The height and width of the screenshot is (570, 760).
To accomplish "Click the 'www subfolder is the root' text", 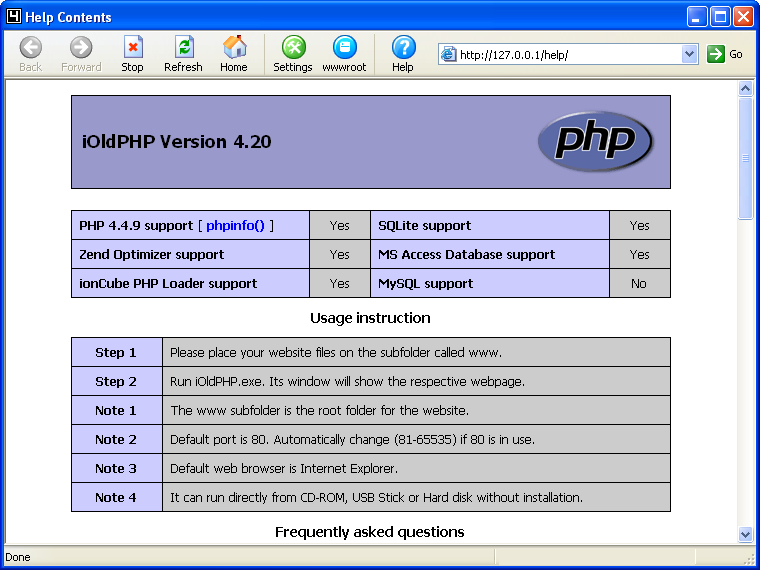I will point(319,411).
